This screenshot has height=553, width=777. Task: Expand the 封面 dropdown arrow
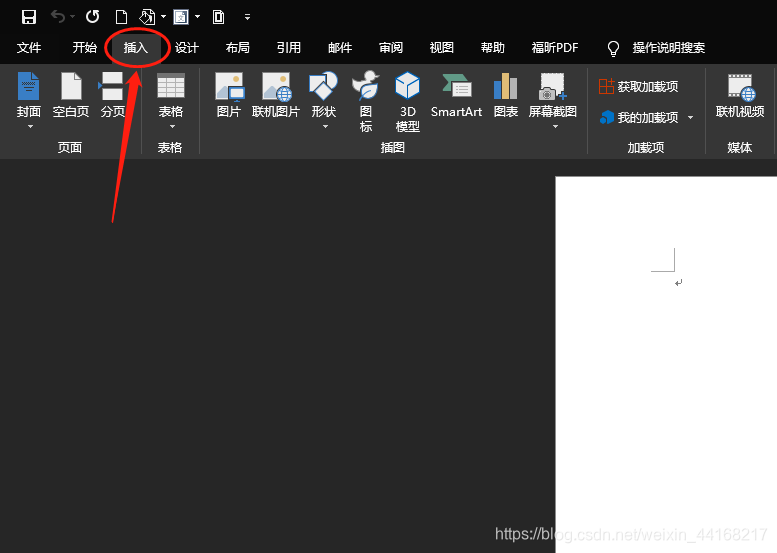coord(30,127)
